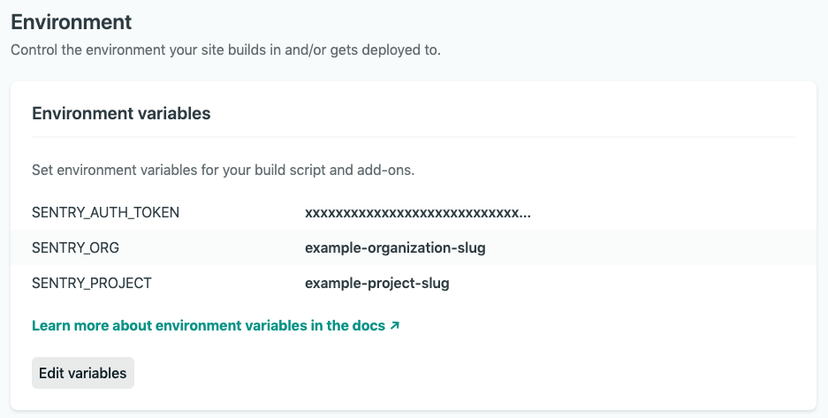Screen dimensions: 828x418
Task: Select the SENTRY_ORG variable name
Action: [76, 248]
